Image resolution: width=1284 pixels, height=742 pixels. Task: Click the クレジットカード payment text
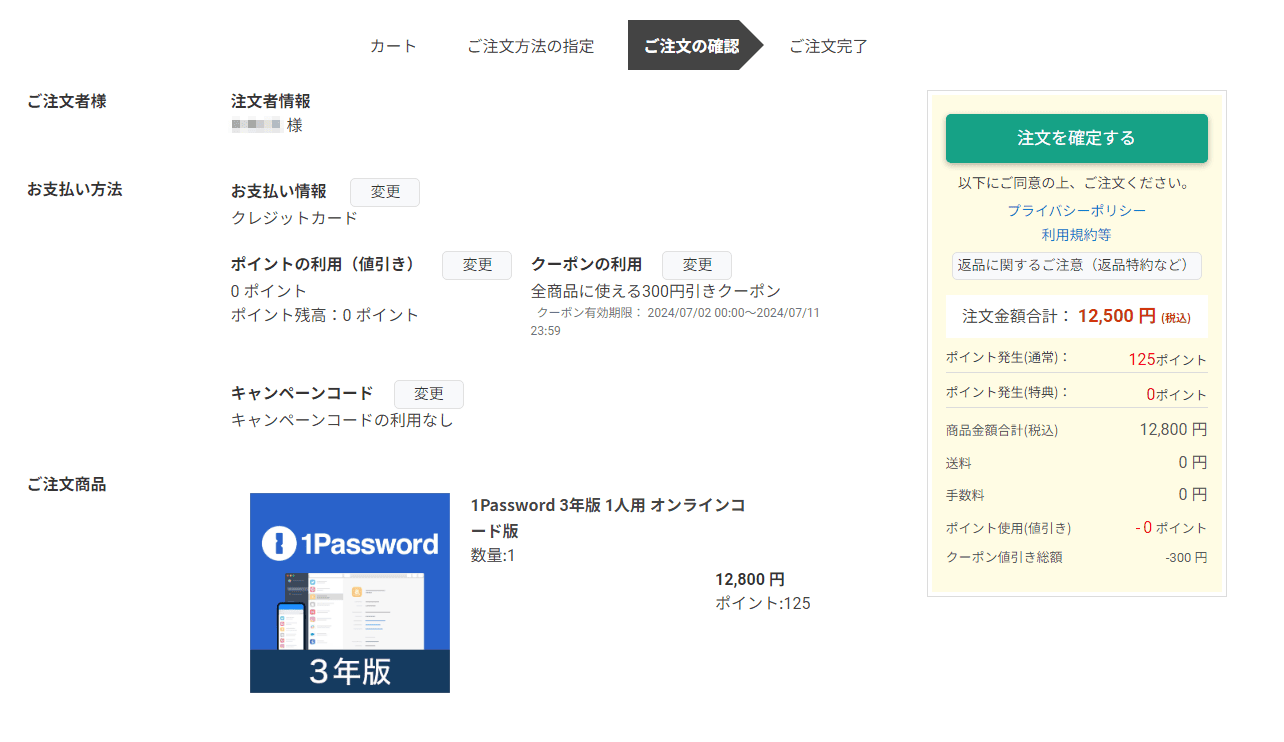coord(294,218)
